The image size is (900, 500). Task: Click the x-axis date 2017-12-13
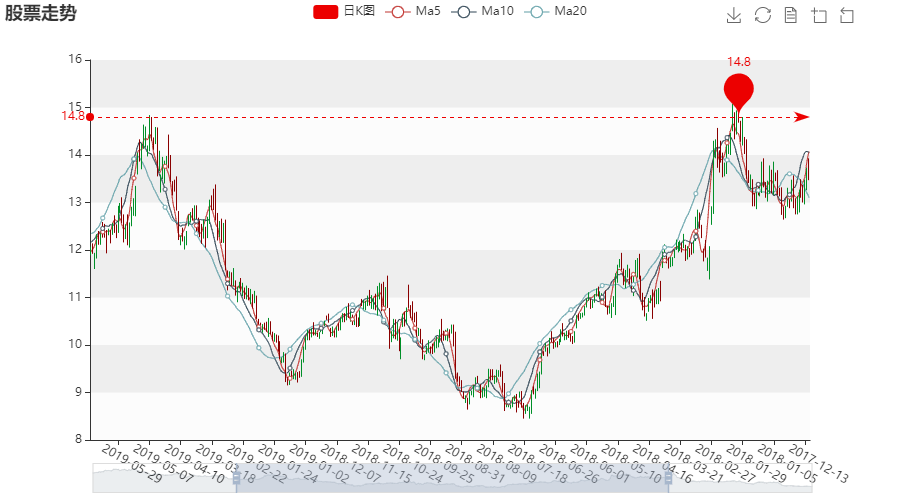pyautogui.click(x=818, y=463)
